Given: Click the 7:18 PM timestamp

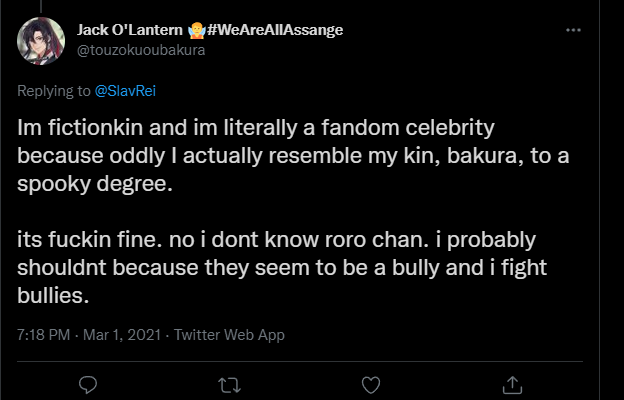Looking at the screenshot, I should coord(43,335).
